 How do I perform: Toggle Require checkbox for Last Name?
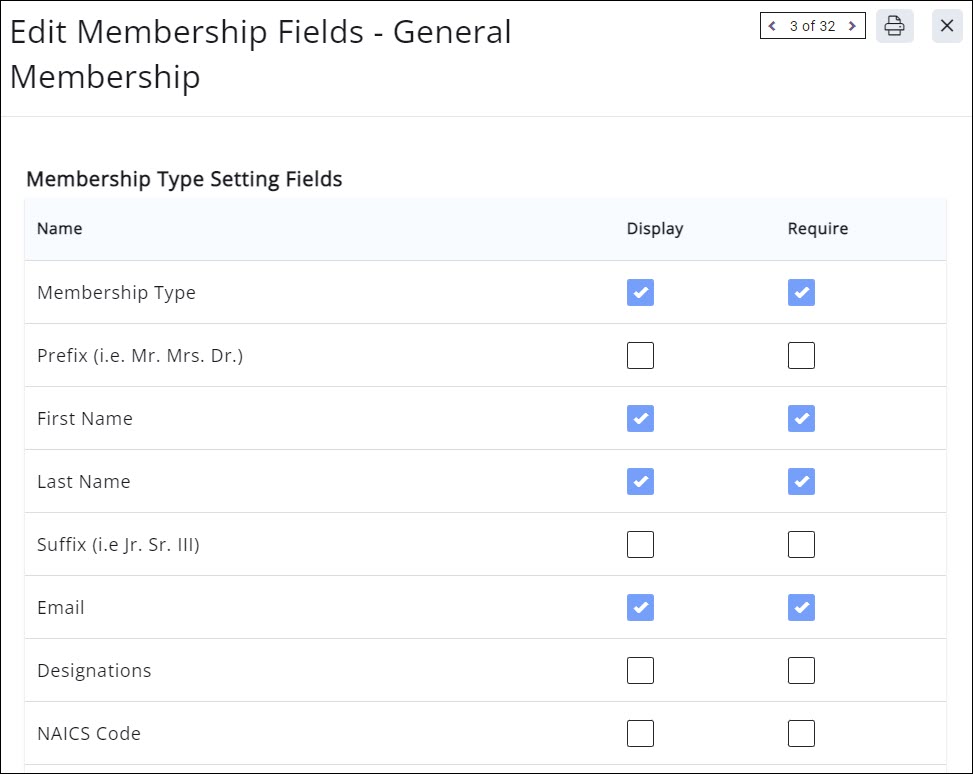tap(801, 482)
